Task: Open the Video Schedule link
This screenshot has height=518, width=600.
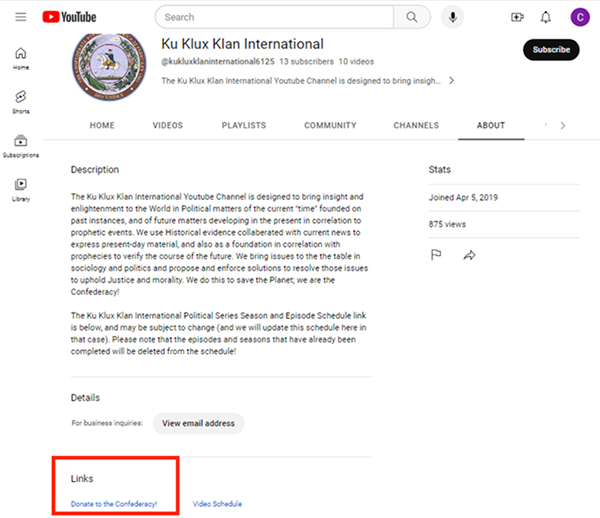Action: pyautogui.click(x=217, y=504)
